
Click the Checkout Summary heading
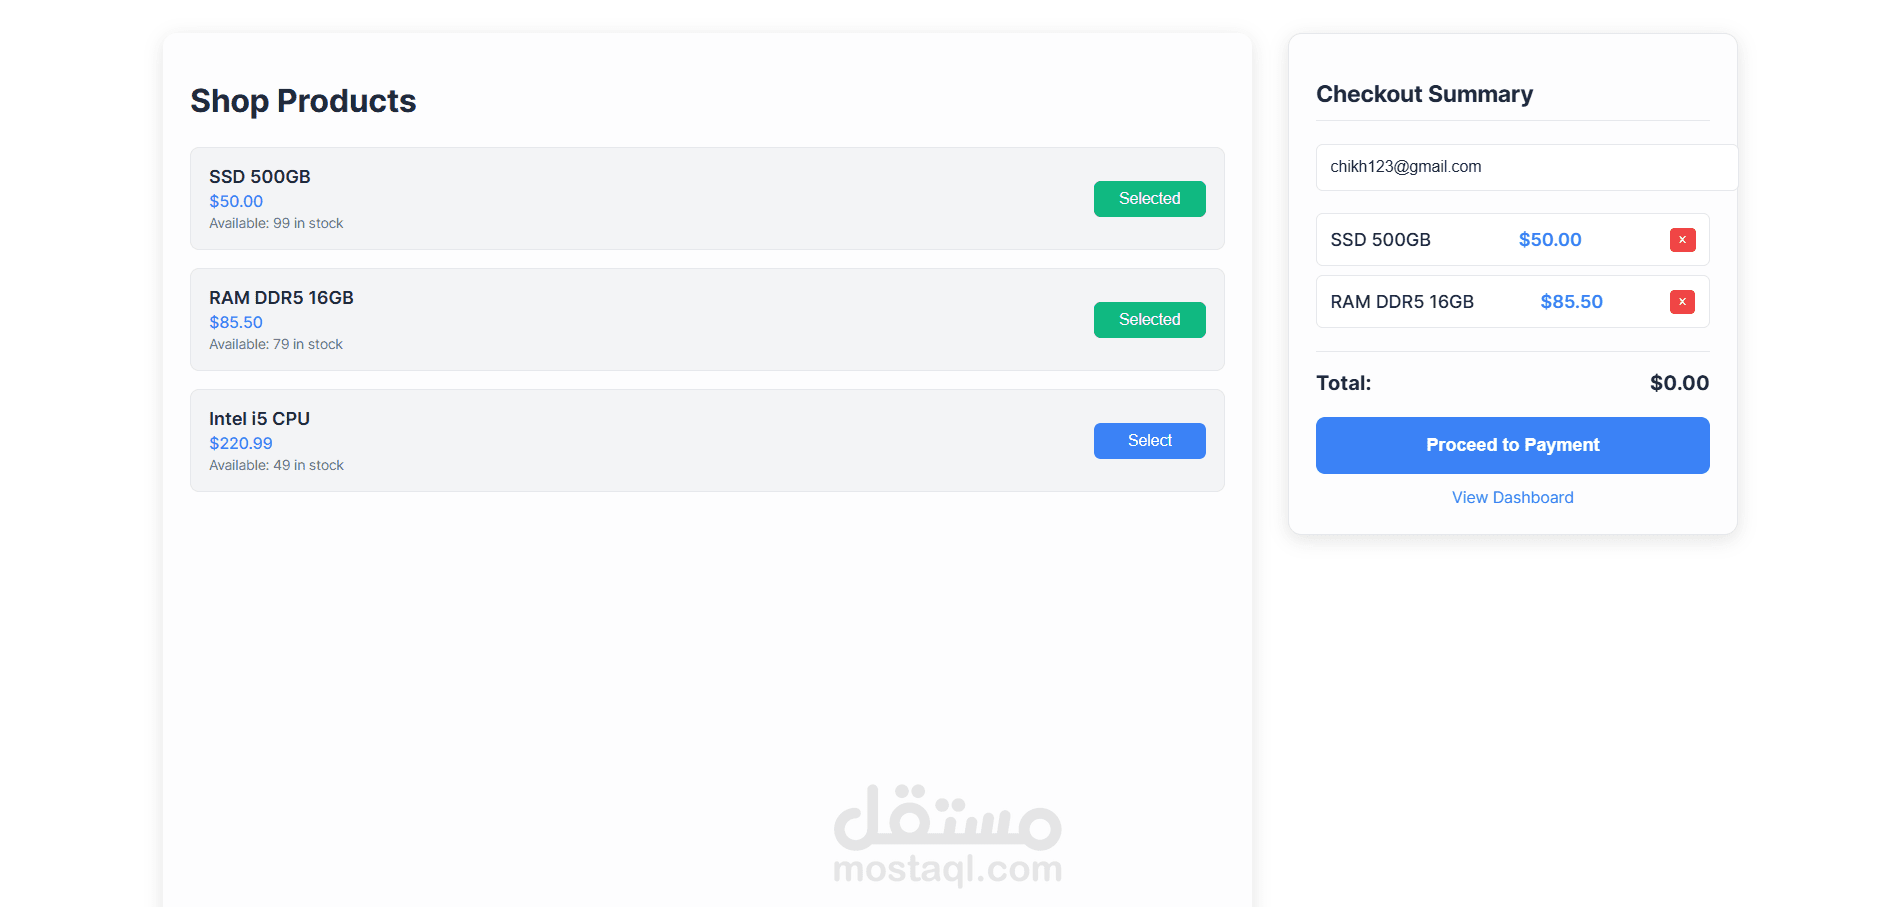click(x=1424, y=94)
